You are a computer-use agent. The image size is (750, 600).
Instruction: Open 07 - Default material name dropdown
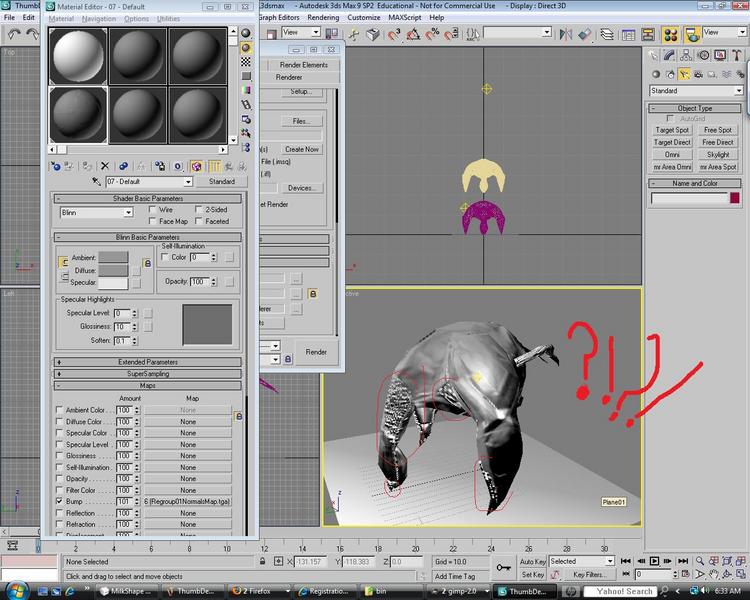tap(188, 181)
